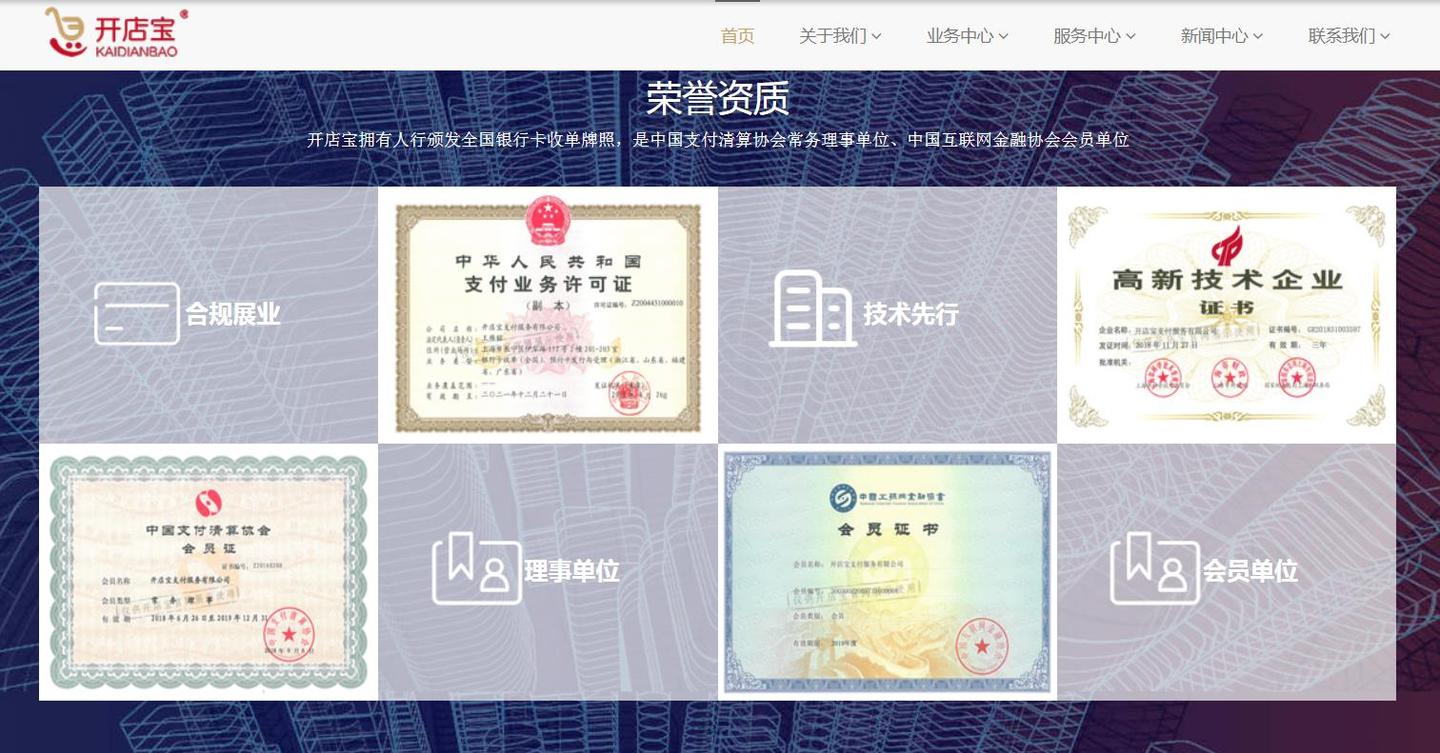
Task: Click the building icon next to 技术先行
Action: [813, 309]
